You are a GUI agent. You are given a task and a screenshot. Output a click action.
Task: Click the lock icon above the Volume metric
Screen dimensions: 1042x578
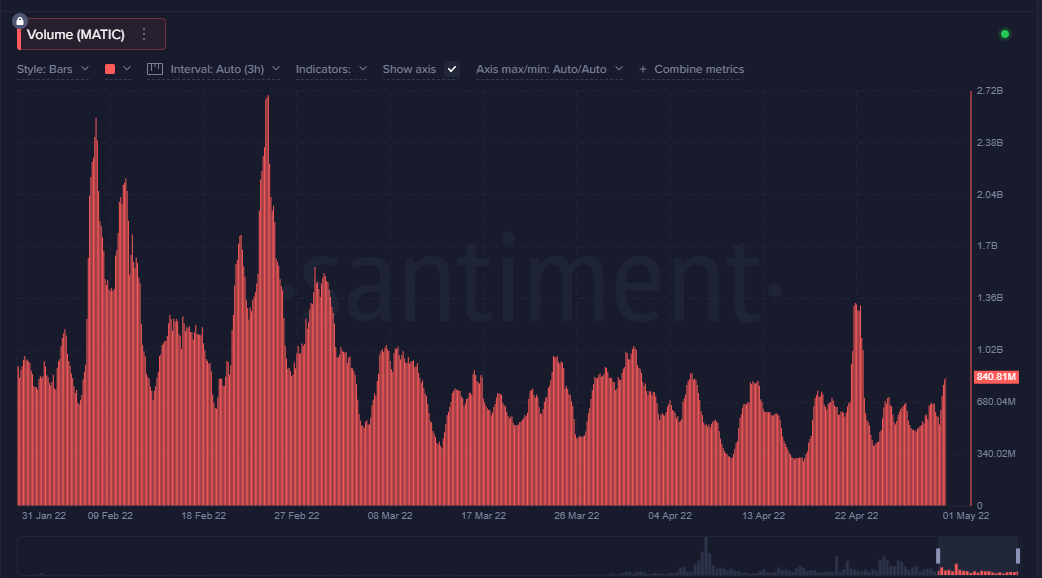click(x=20, y=21)
